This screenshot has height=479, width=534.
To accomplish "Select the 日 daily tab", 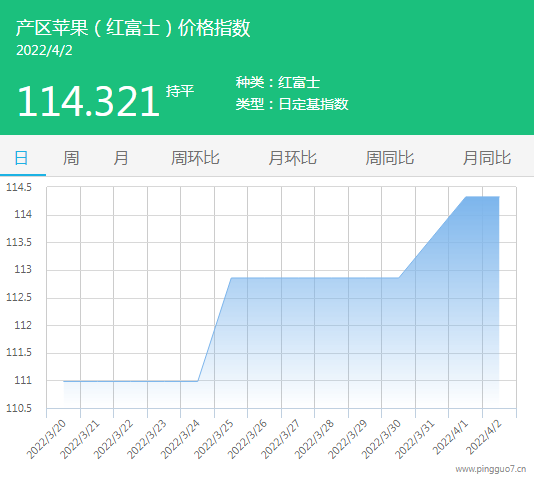I will (21, 158).
